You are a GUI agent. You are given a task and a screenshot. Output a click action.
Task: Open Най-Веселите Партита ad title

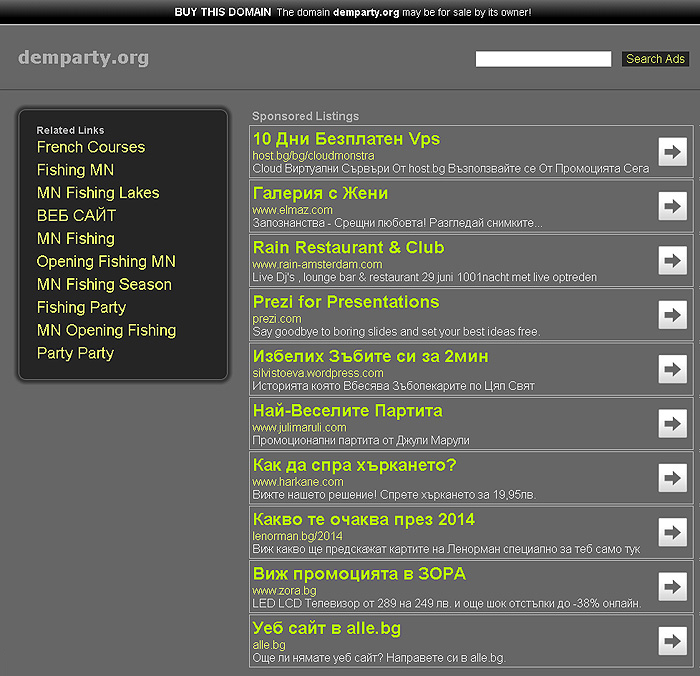347,411
